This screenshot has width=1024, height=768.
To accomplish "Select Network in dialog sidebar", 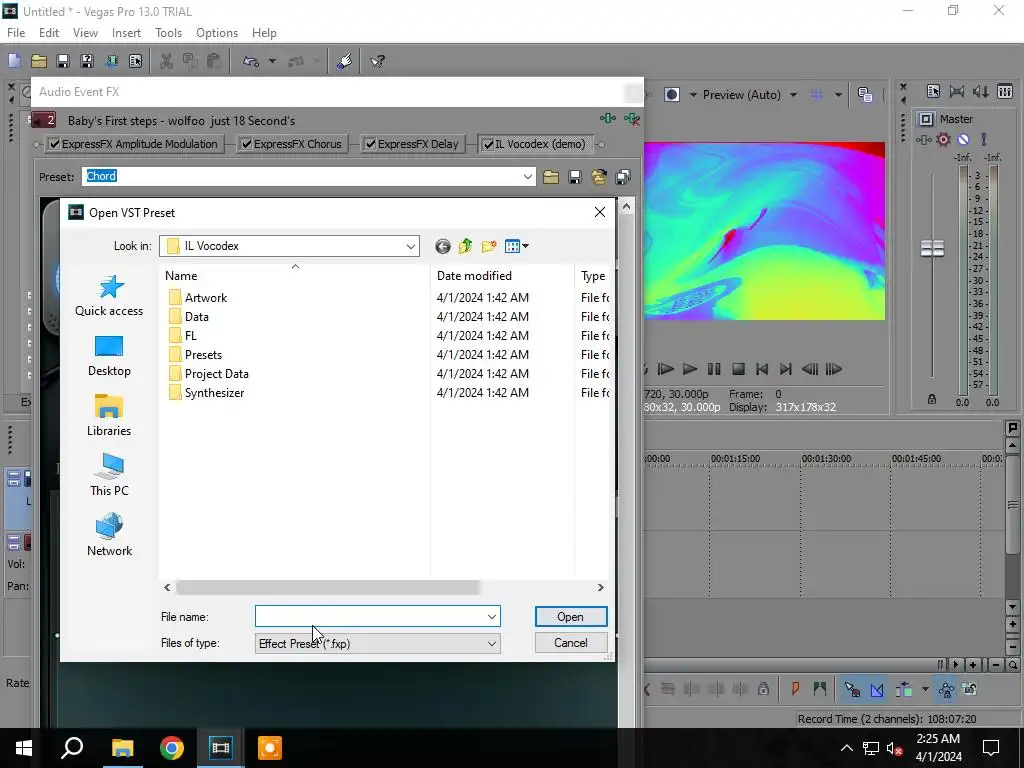I will (x=109, y=535).
